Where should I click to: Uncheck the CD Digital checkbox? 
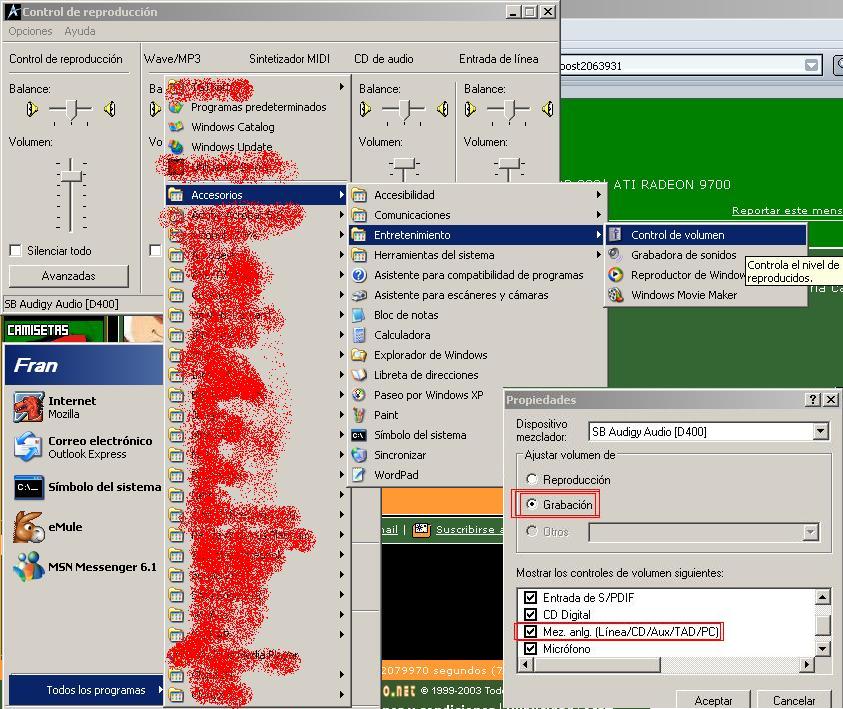click(531, 614)
